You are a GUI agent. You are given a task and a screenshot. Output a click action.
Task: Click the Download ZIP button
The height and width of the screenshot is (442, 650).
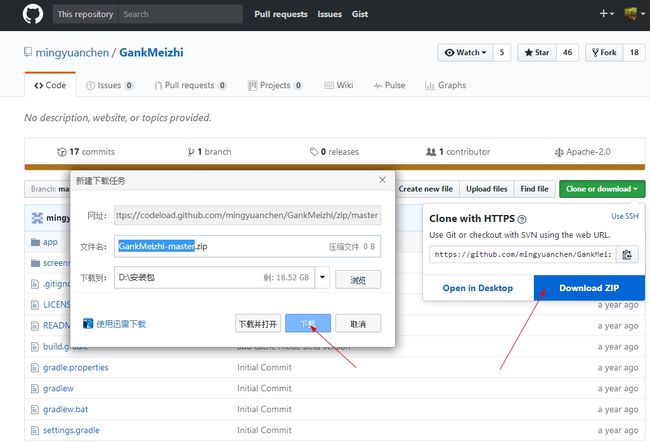click(589, 288)
